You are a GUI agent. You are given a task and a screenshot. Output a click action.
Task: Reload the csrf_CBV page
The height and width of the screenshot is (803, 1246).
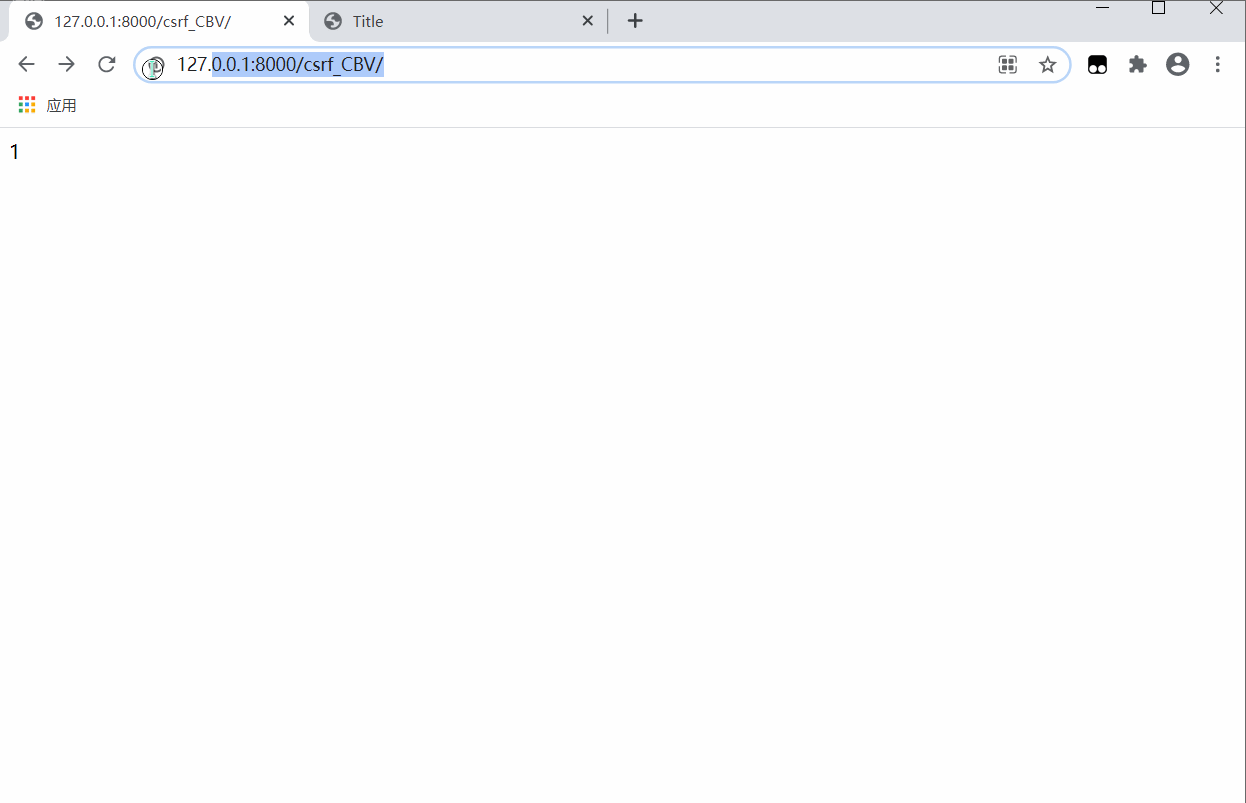[106, 65]
